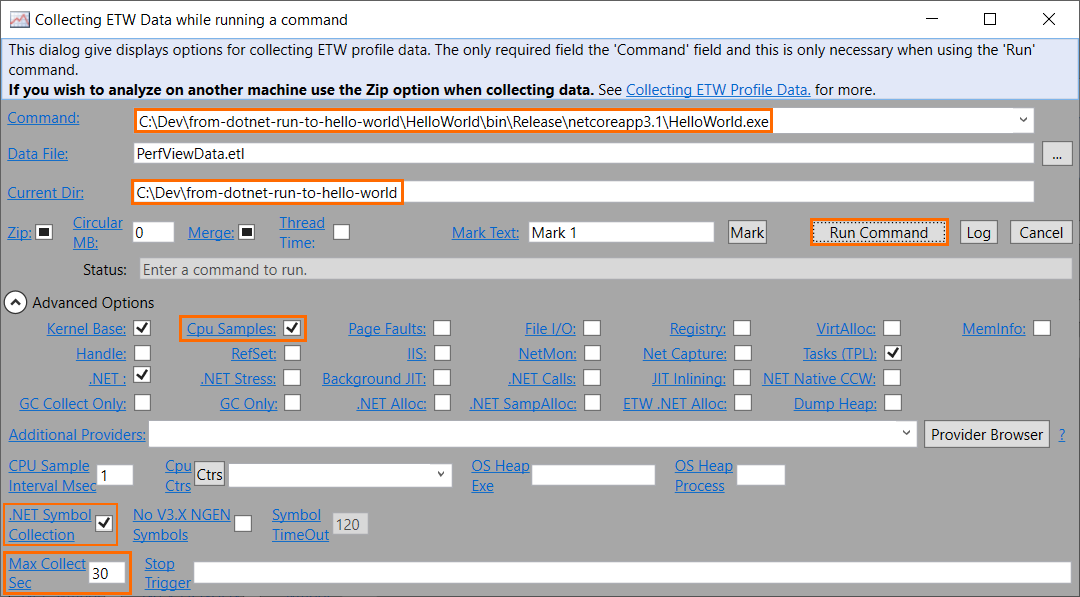Open the Additional Providers dropdown arrow
The image size is (1080, 597).
[x=906, y=433]
